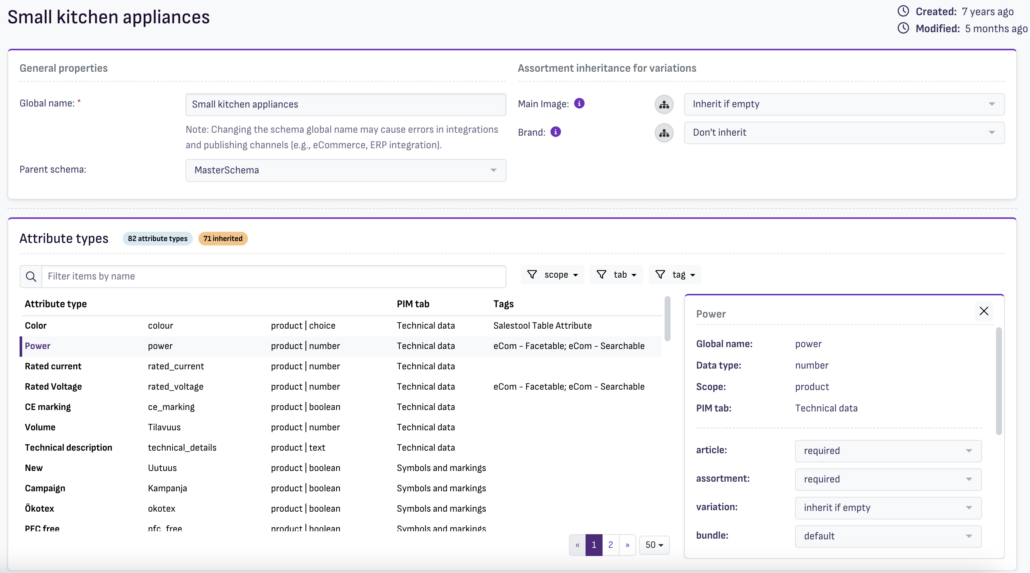
Task: Open the article required dropdown
Action: [888, 451]
